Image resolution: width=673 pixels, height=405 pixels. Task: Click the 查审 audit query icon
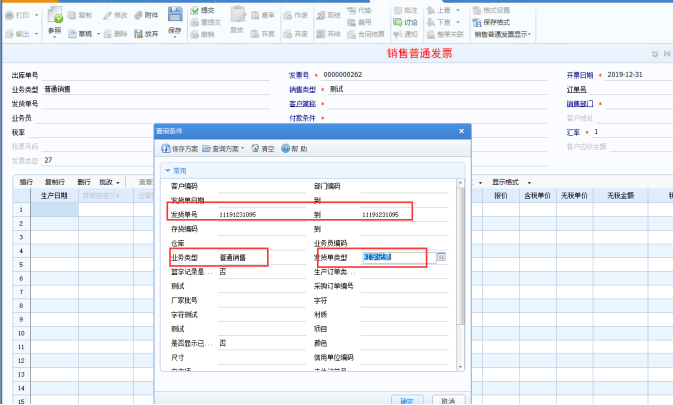coord(255,15)
